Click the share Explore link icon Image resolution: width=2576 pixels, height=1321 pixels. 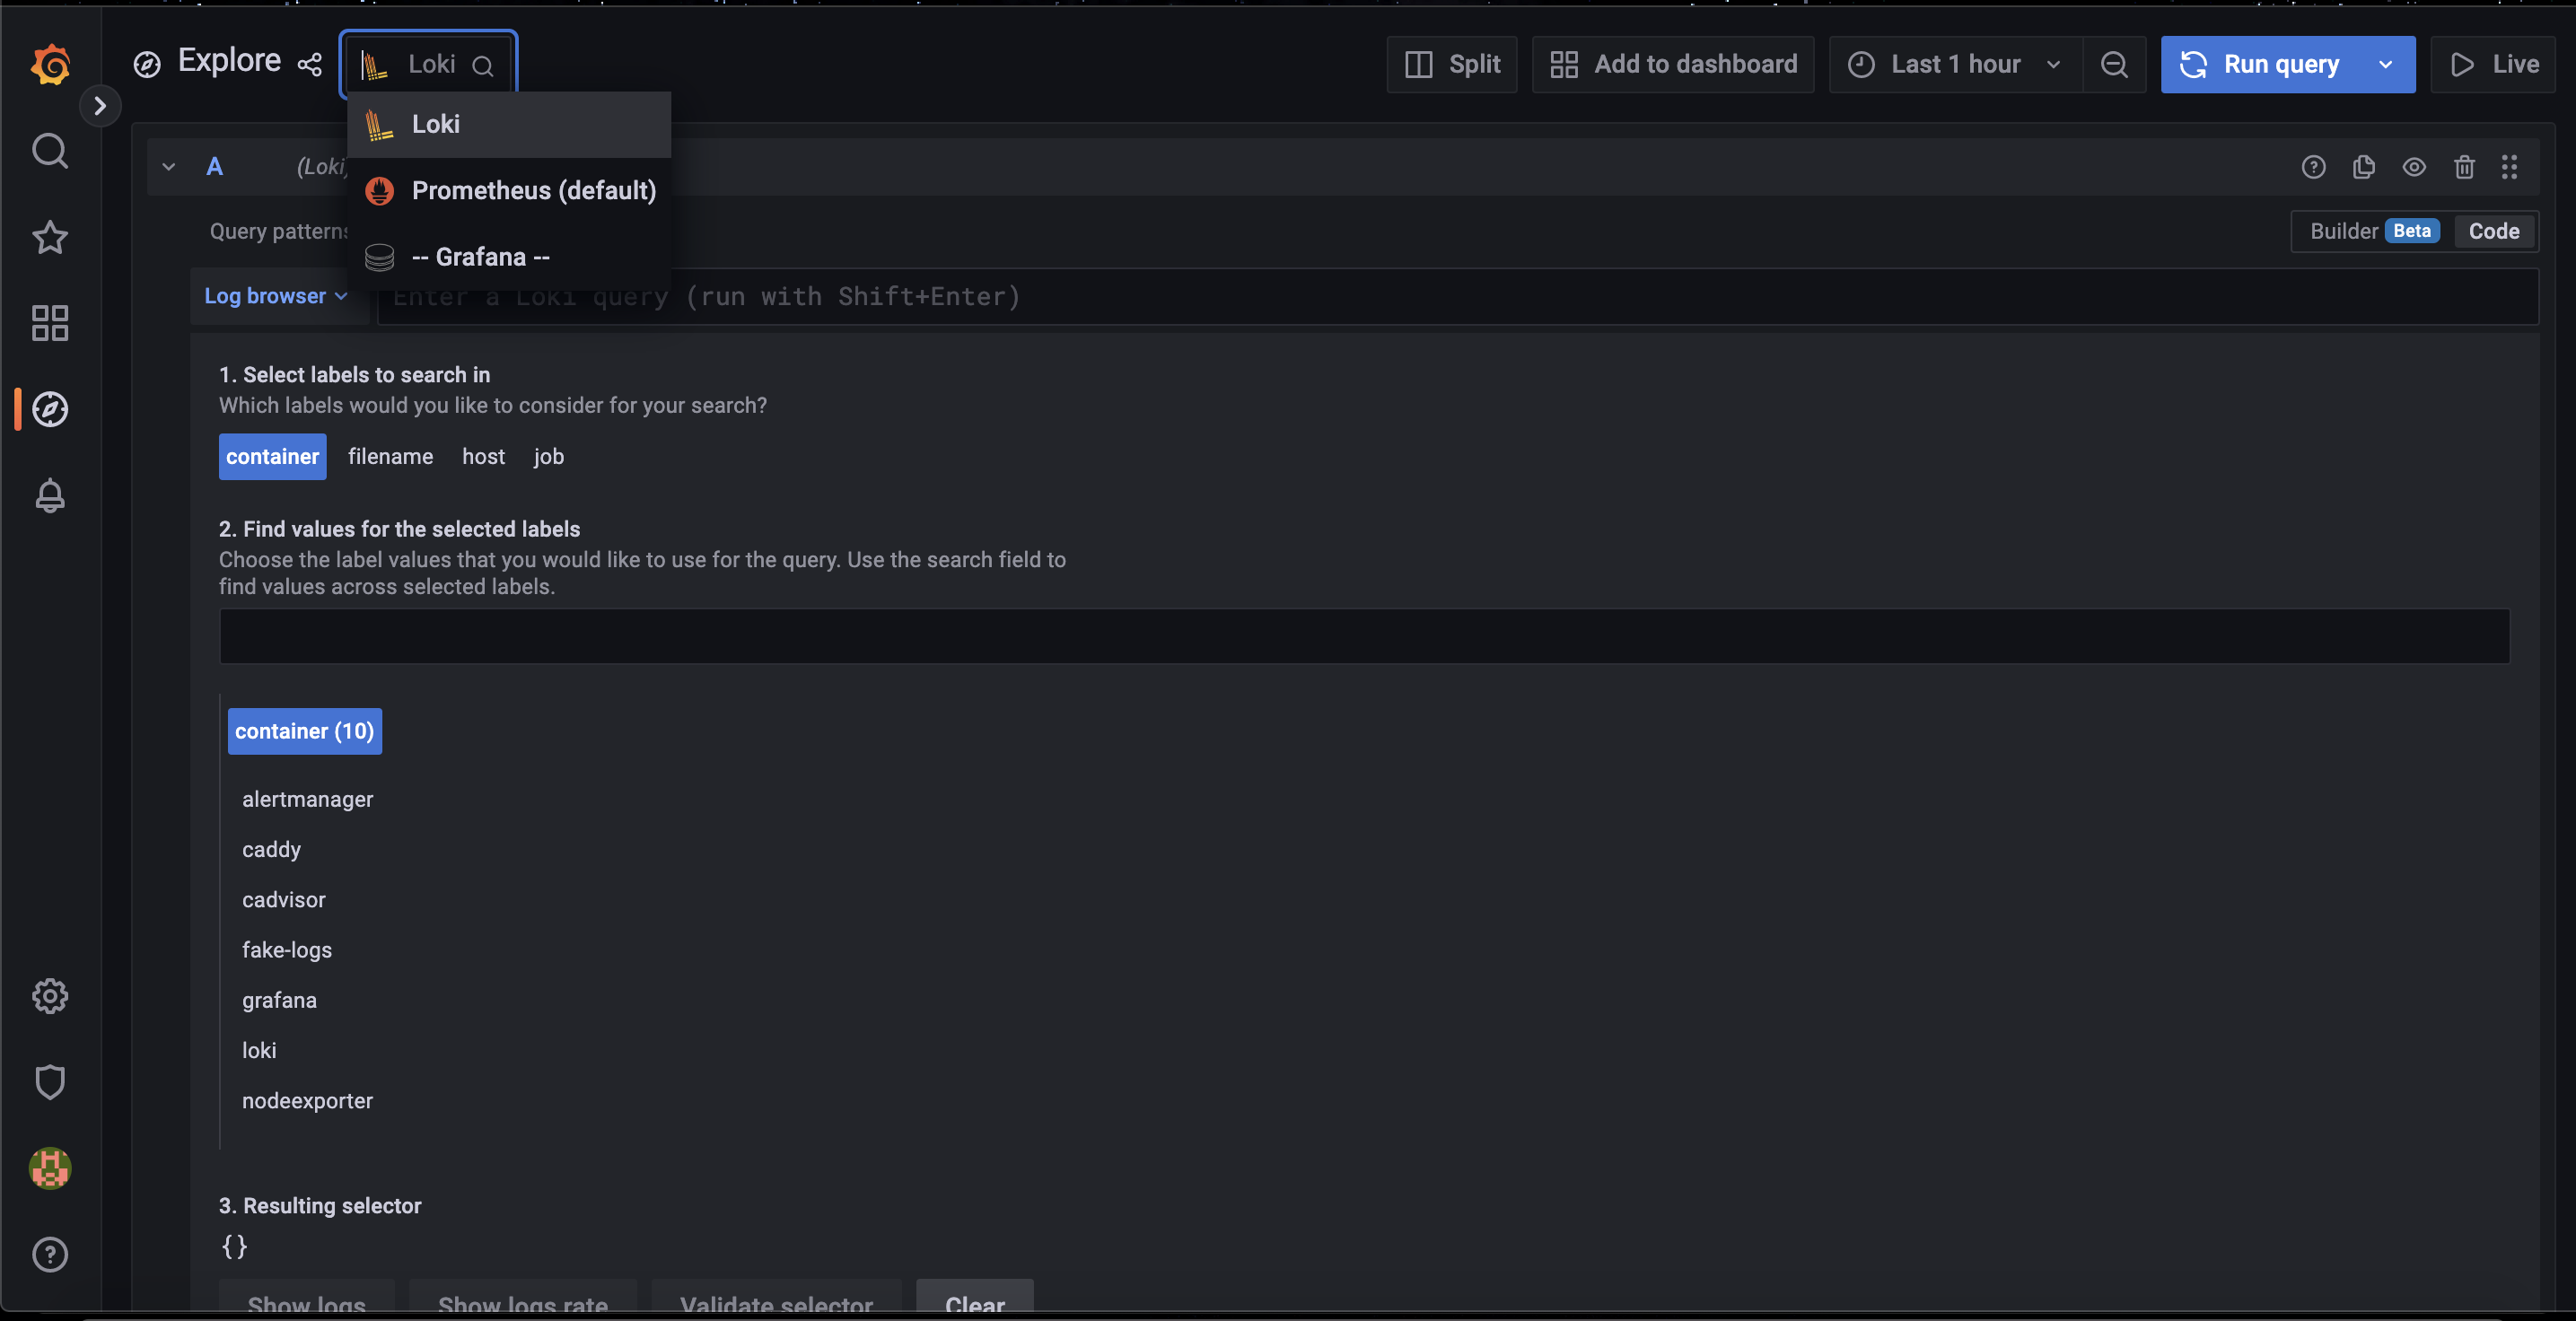(x=310, y=65)
